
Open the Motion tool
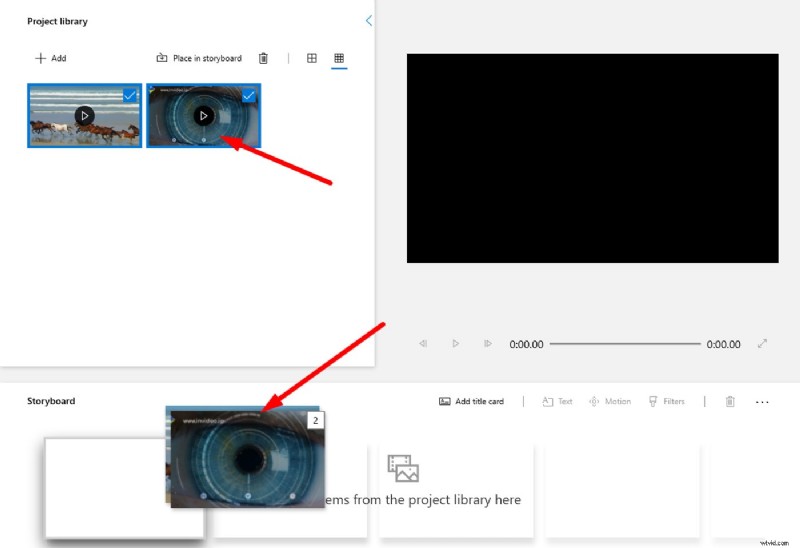[610, 402]
